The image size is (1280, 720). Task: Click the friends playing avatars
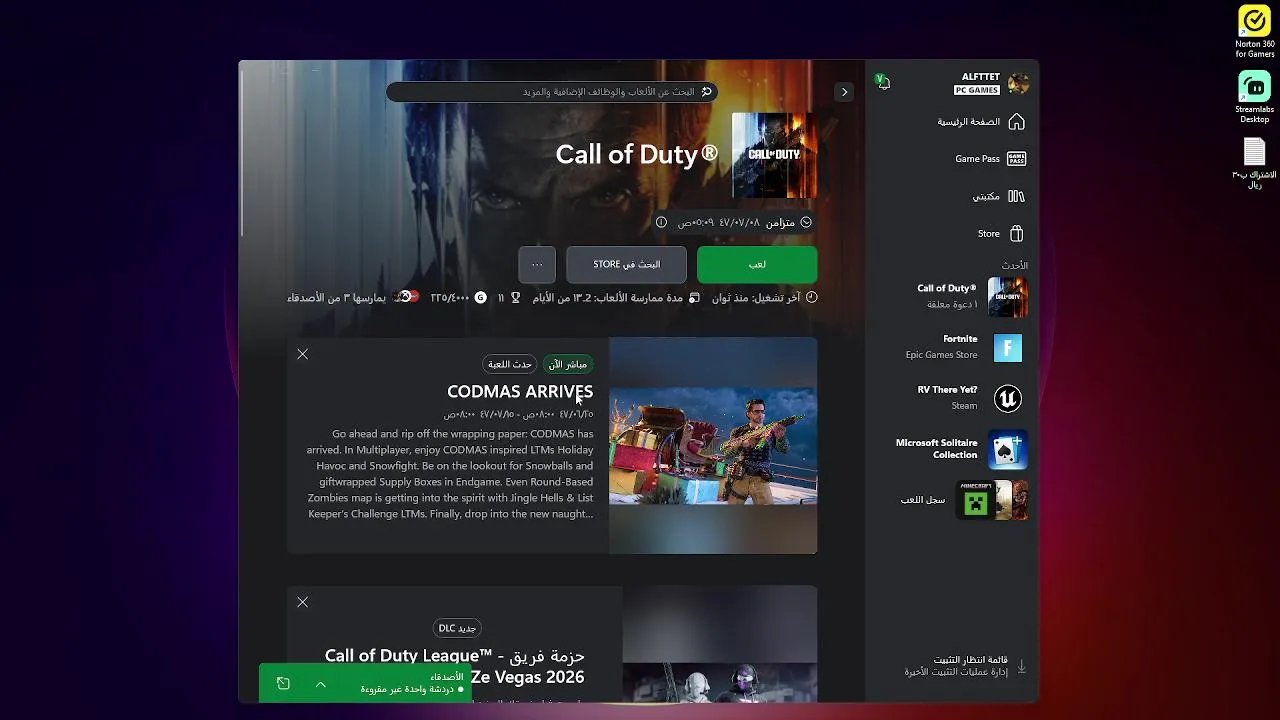pyautogui.click(x=406, y=297)
